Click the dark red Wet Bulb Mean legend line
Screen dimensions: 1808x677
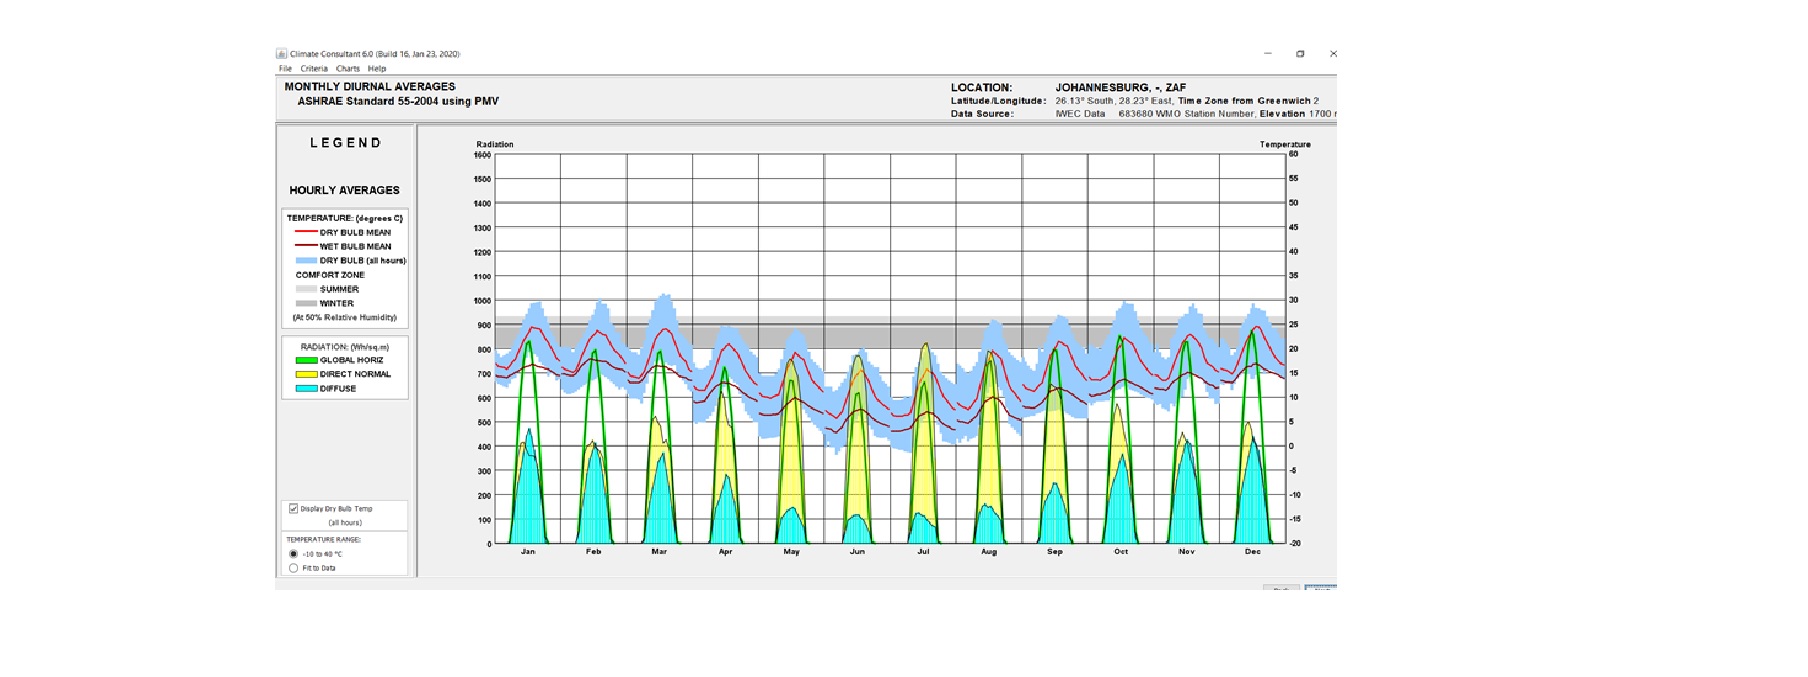(x=306, y=246)
